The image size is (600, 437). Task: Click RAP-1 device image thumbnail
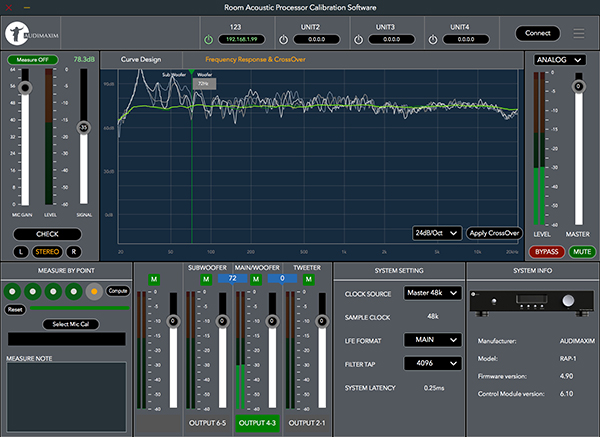point(532,303)
